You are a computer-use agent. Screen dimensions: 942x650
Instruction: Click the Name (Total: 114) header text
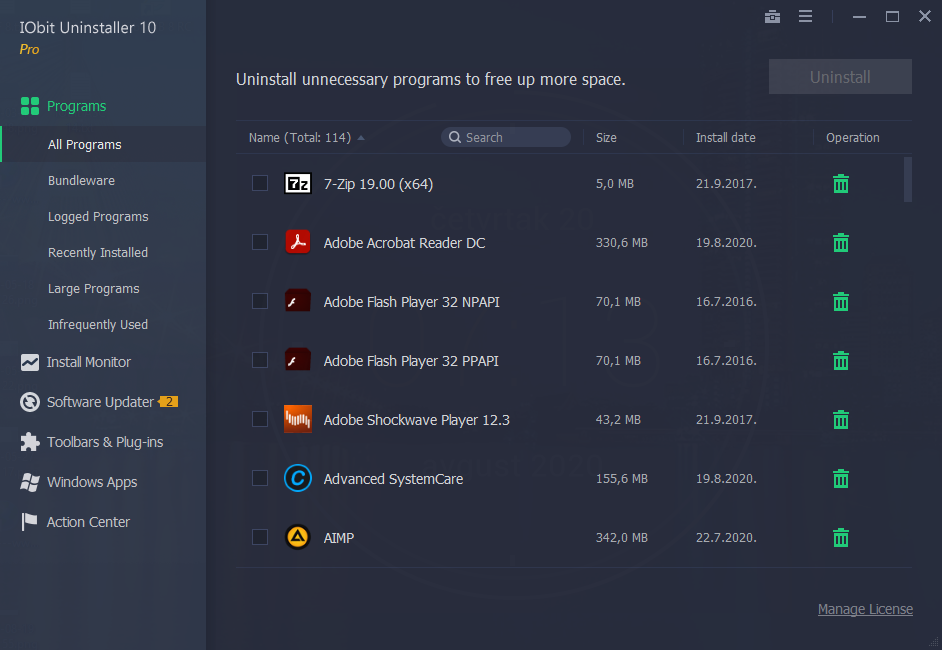[x=300, y=138]
